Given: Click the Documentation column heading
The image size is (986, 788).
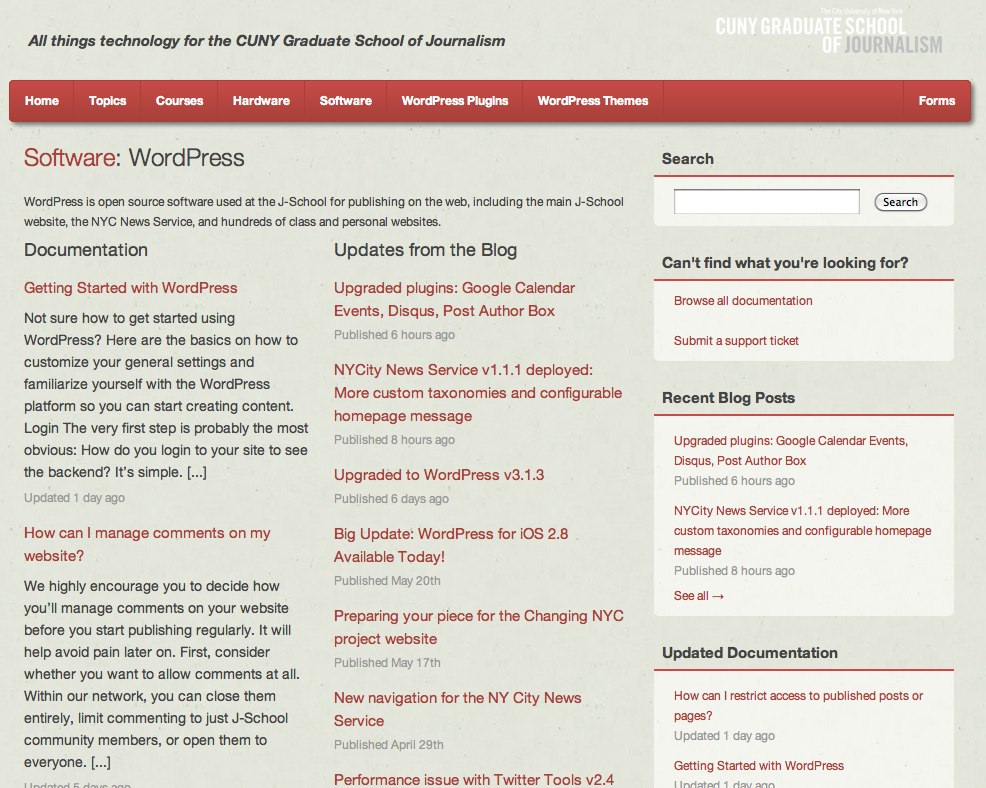Looking at the screenshot, I should (x=86, y=250).
